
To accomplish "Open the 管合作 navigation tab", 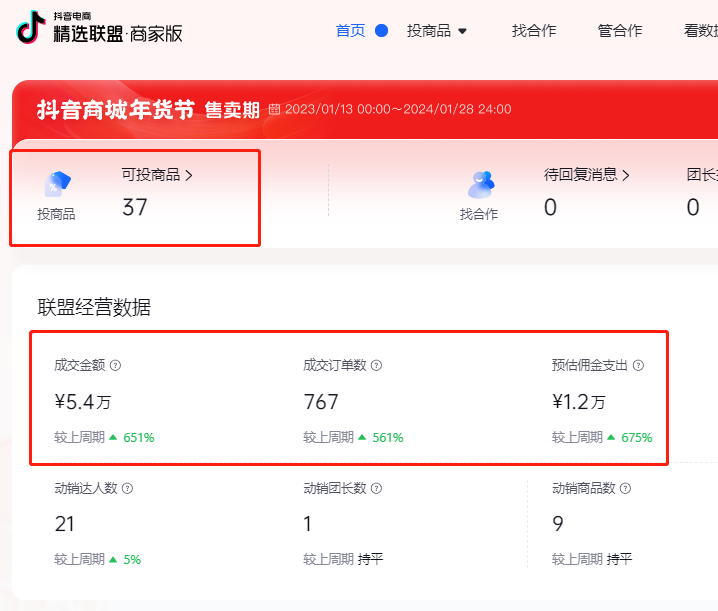I will pos(620,31).
